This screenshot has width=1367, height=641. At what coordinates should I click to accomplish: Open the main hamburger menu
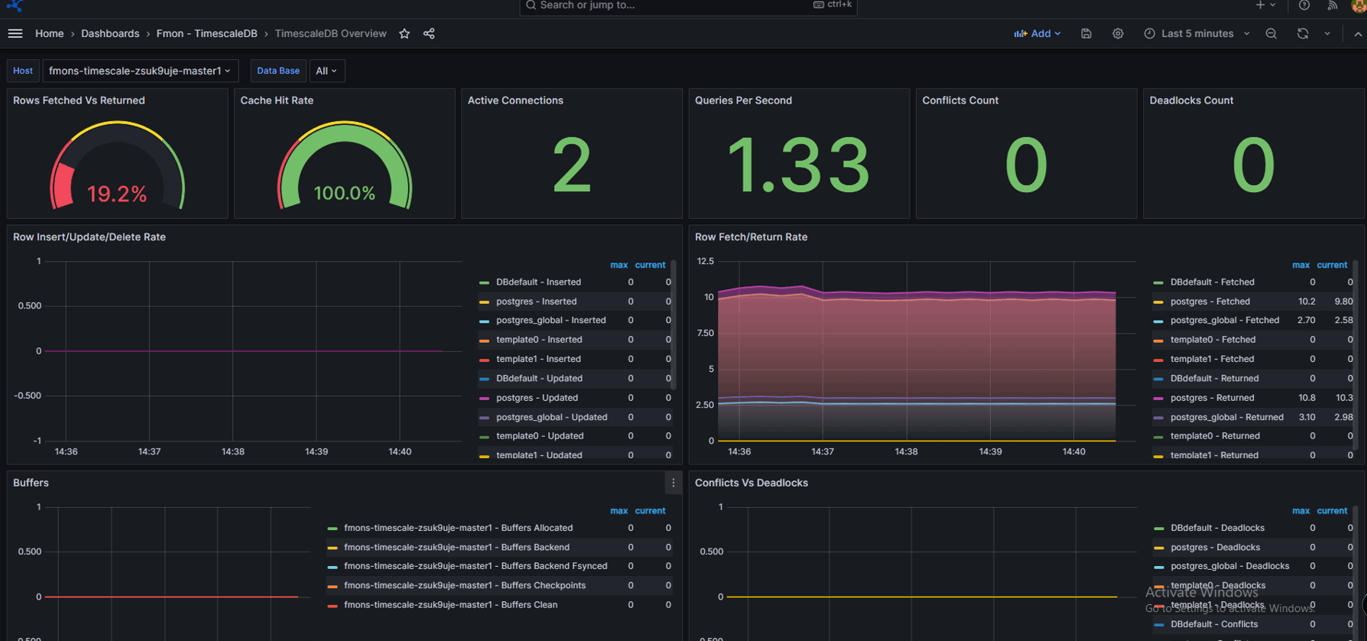15,34
